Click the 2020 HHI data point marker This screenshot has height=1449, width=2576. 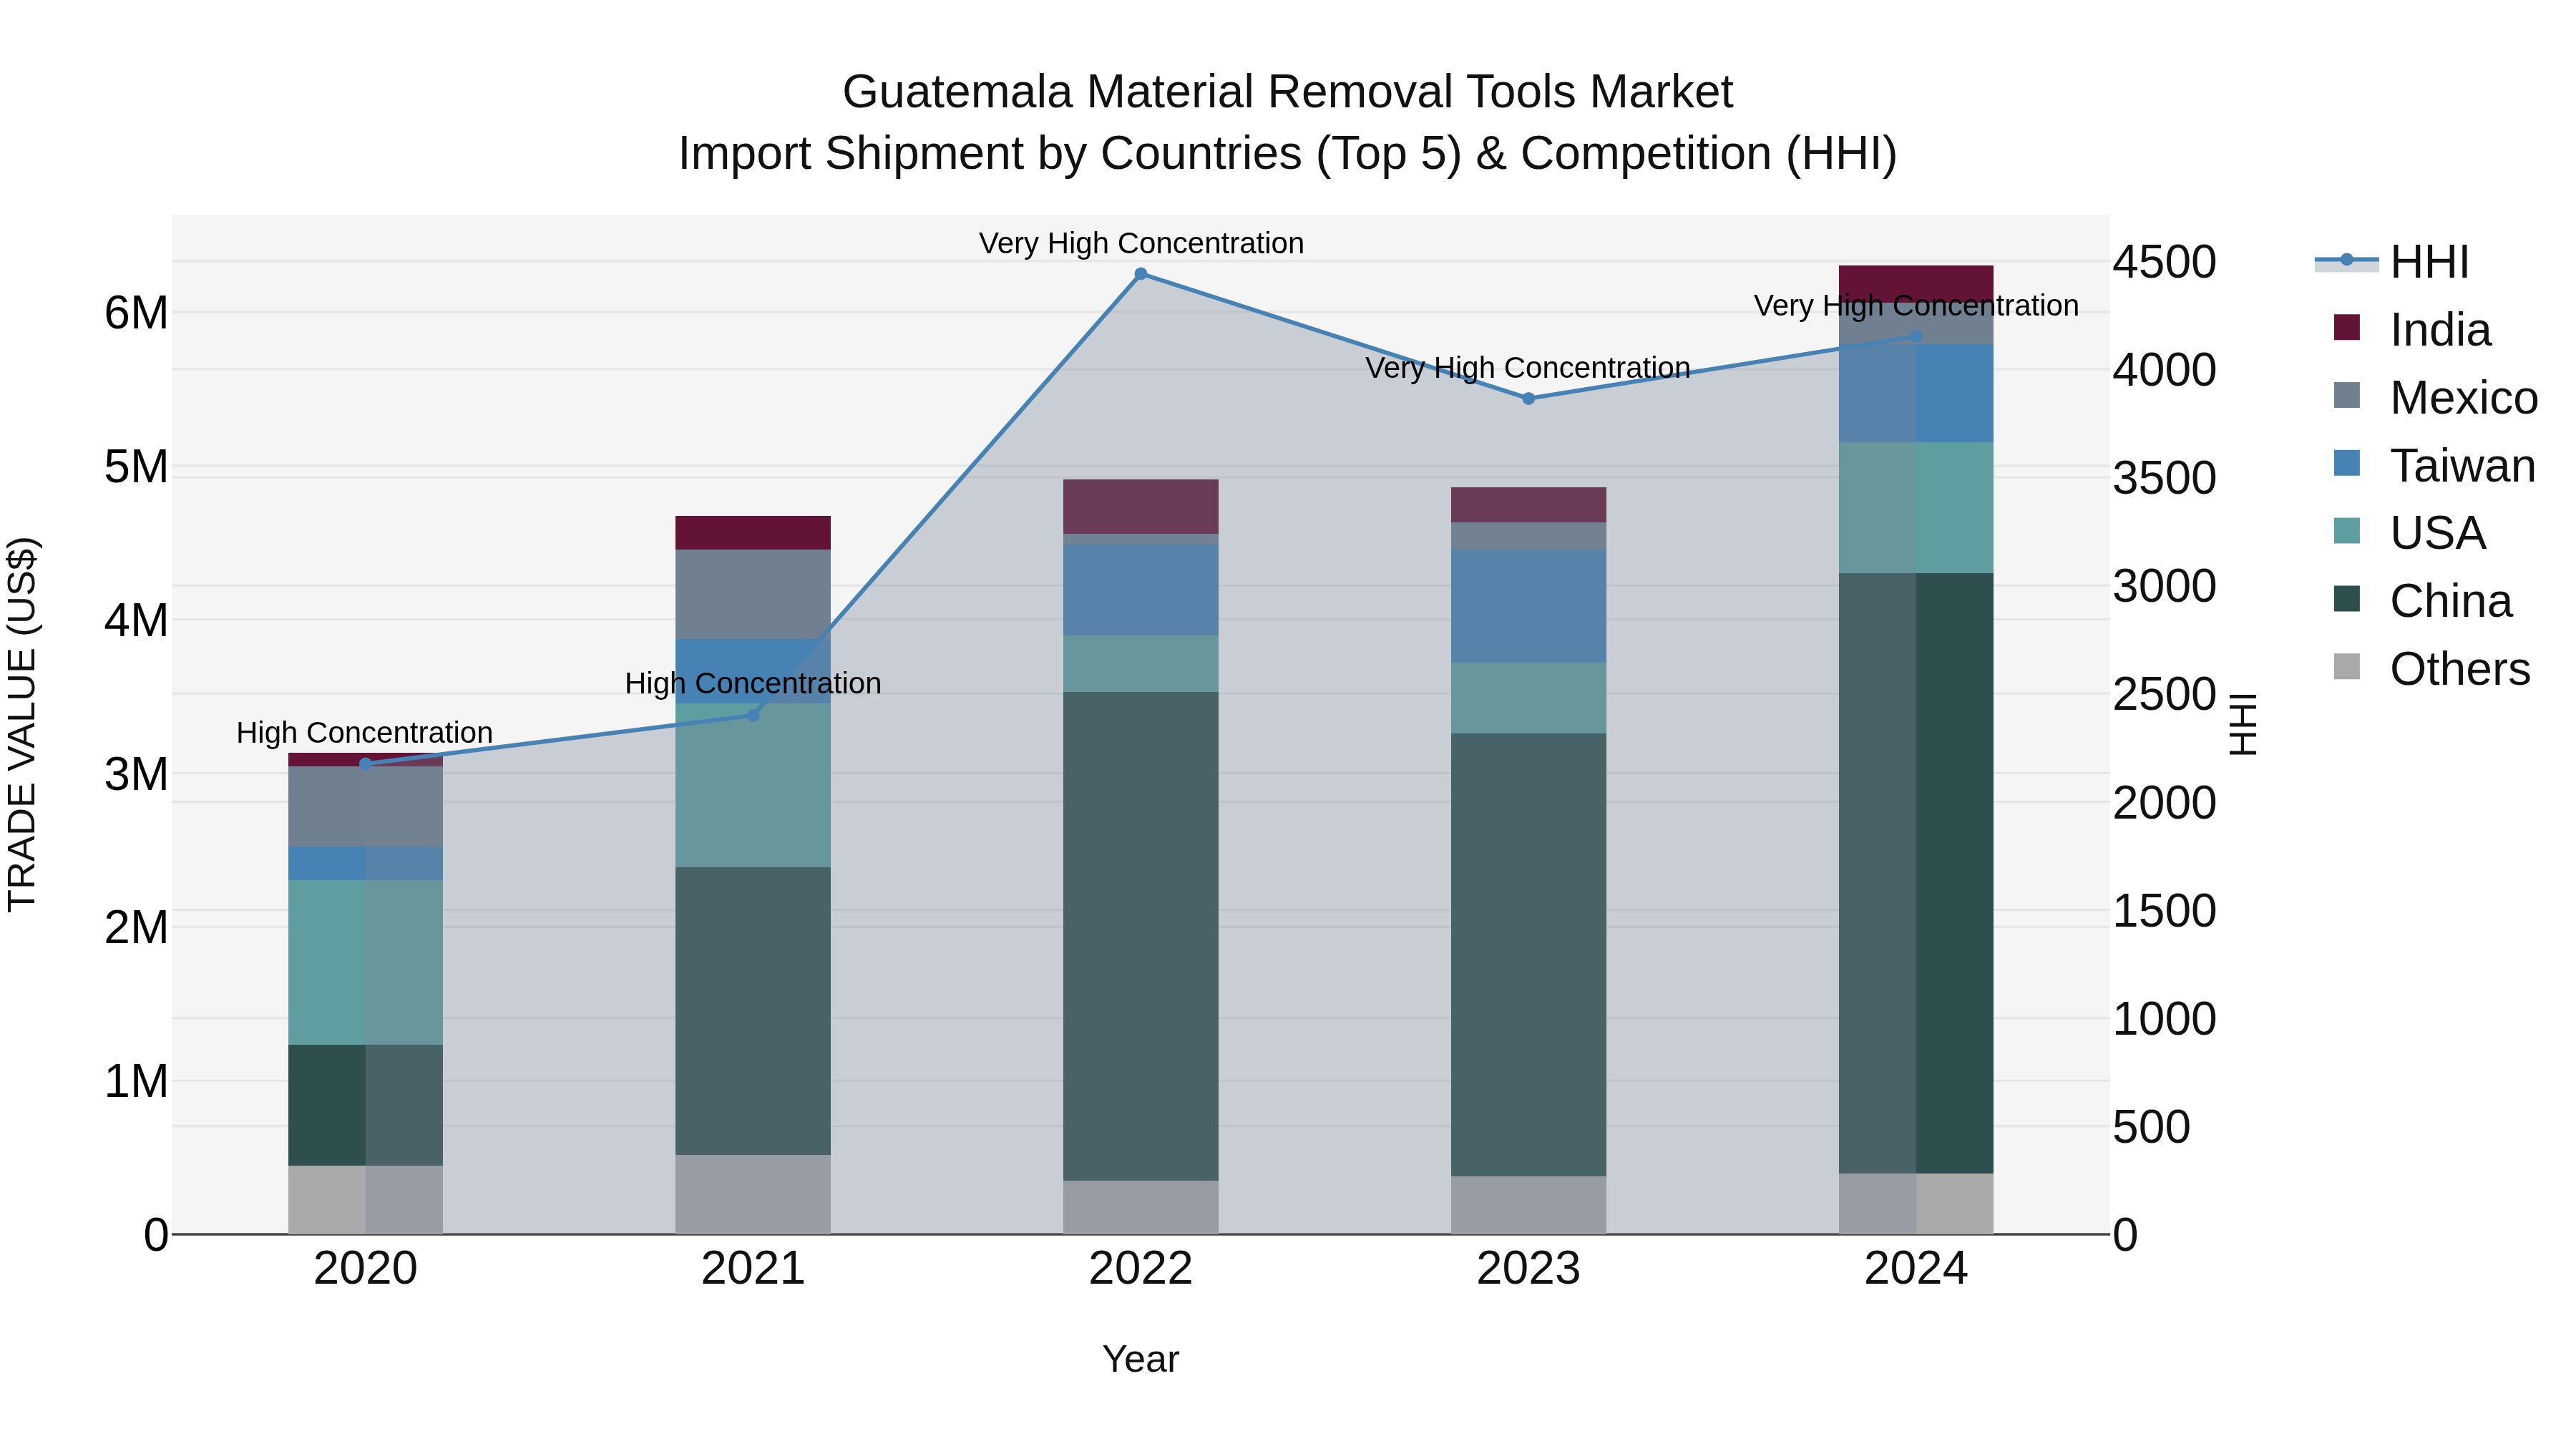[x=365, y=764]
